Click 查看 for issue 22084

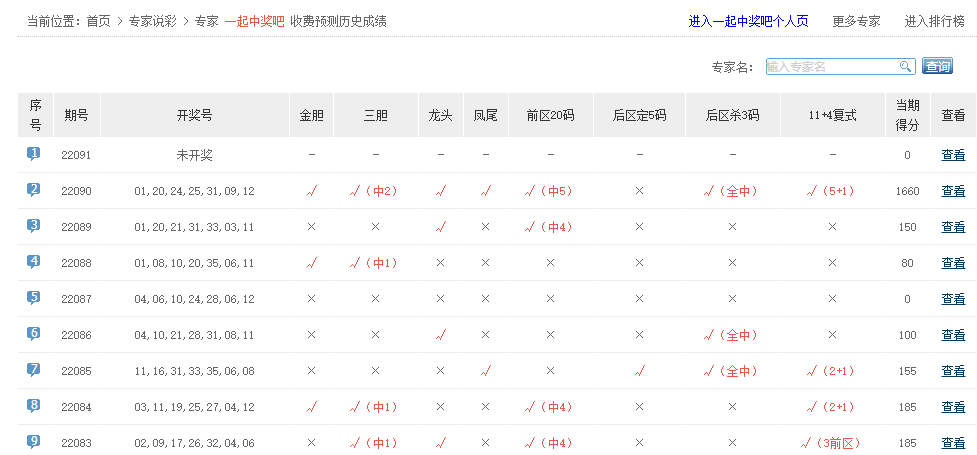click(953, 407)
